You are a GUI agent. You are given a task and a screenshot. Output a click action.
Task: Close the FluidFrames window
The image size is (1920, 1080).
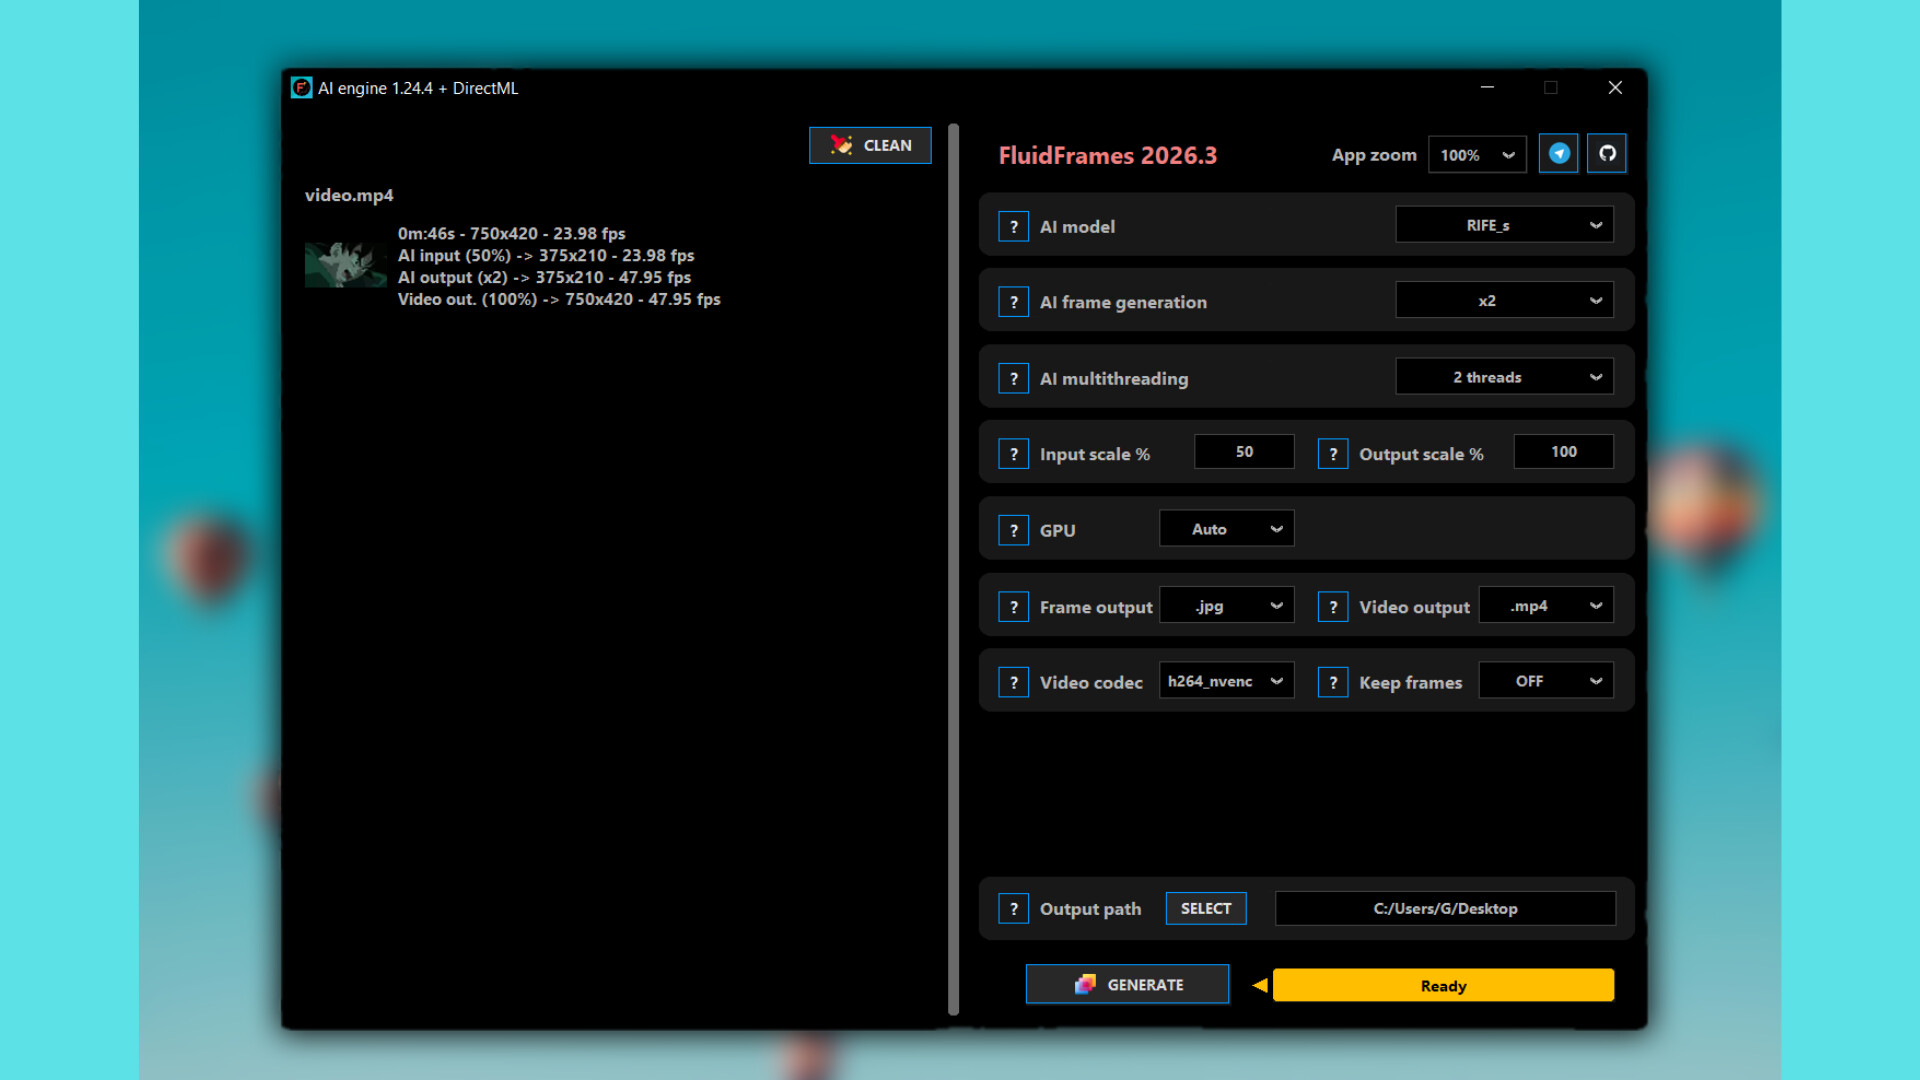point(1615,88)
